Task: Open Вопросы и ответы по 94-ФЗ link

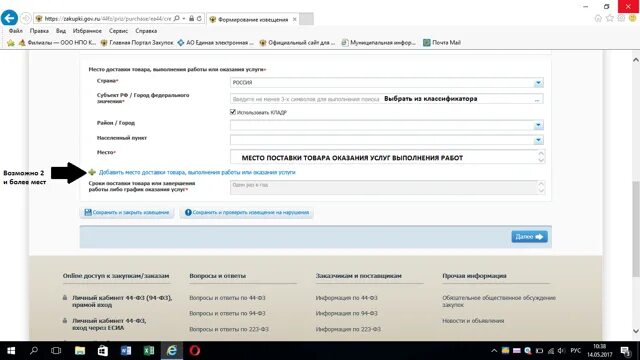Action: (227, 313)
